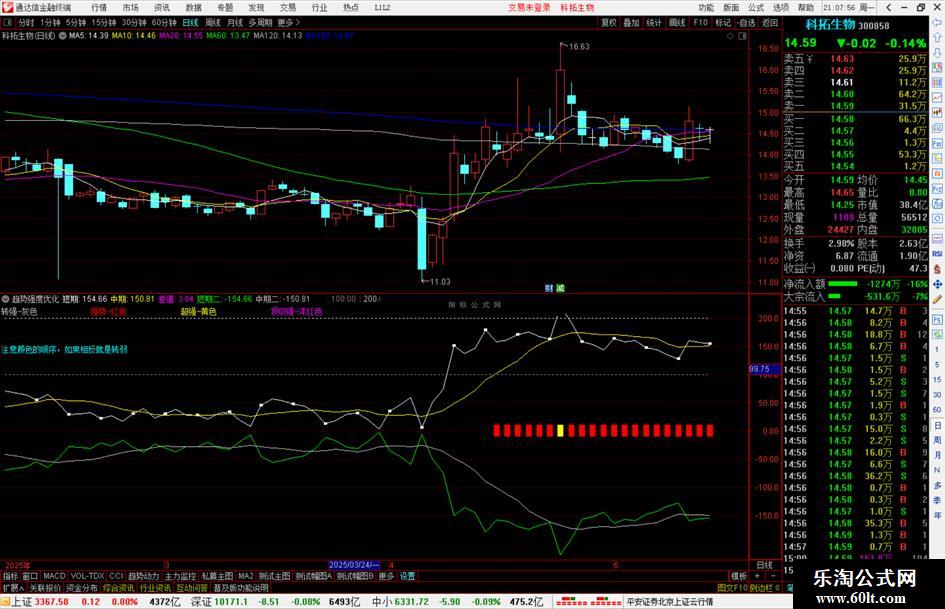Click the 2025/03/24 date marker on timeline
Viewport: 945px width, 609px height.
[x=354, y=565]
